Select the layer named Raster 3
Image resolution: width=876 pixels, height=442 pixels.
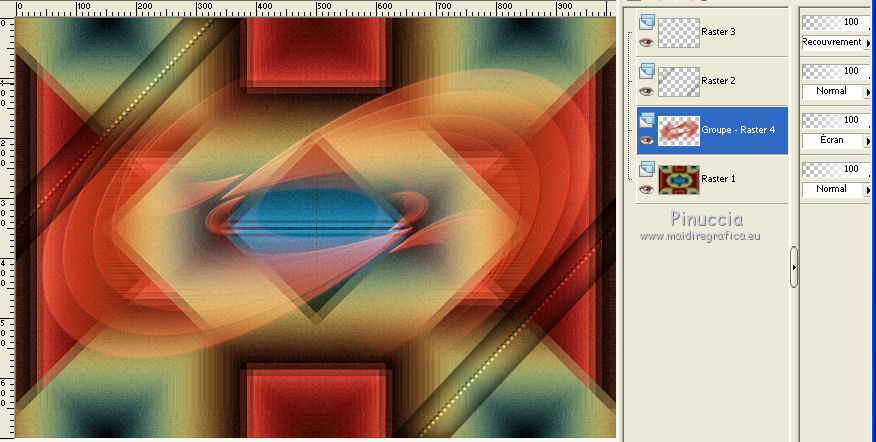click(x=718, y=32)
